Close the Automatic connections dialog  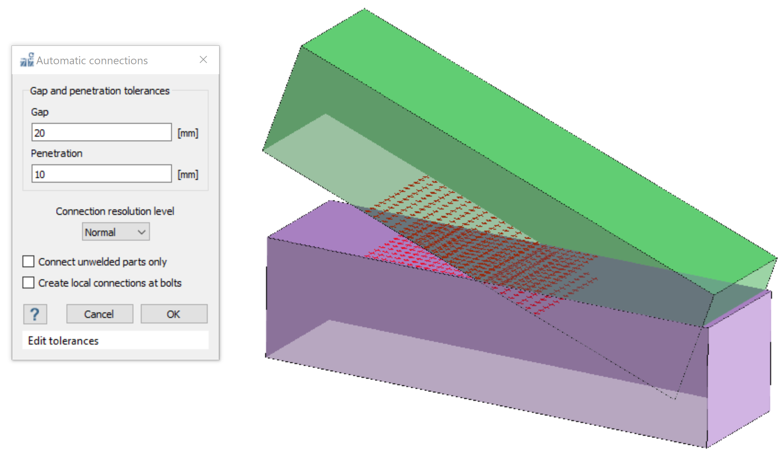[203, 60]
